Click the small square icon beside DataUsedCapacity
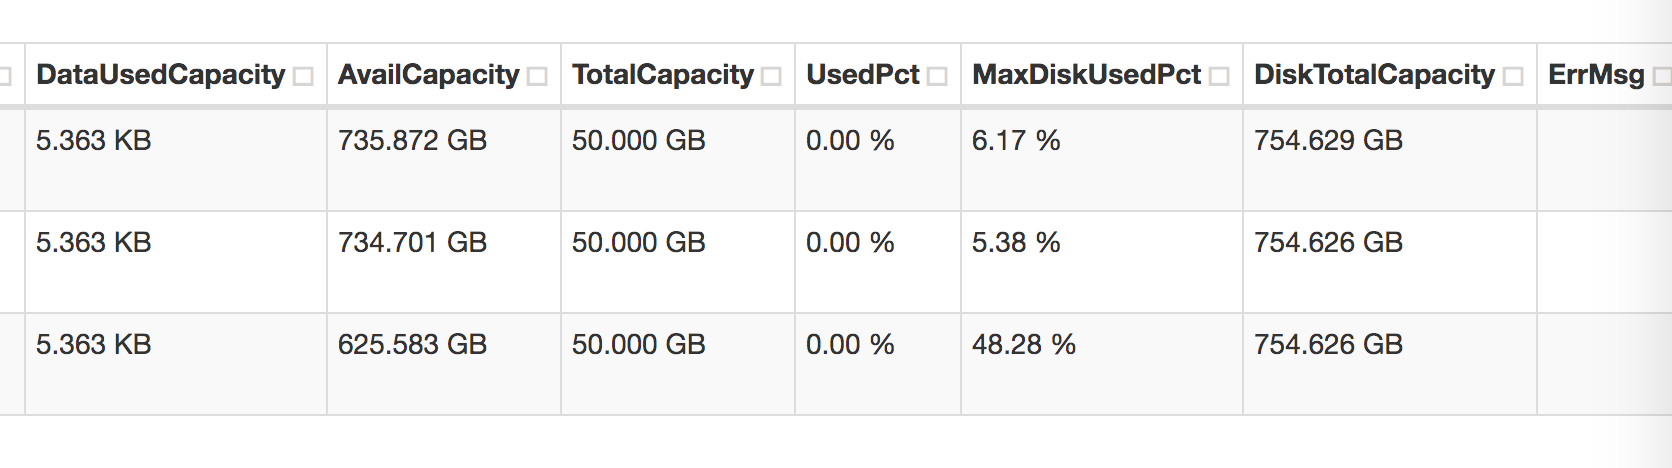The width and height of the screenshot is (1672, 468). [x=304, y=77]
